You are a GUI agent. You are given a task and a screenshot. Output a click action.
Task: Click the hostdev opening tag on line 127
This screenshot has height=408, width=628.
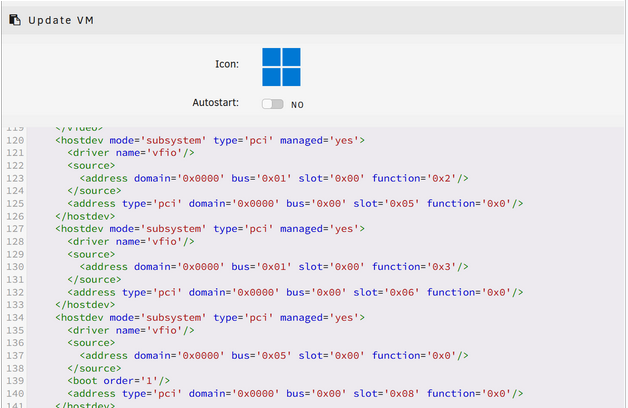pos(210,228)
